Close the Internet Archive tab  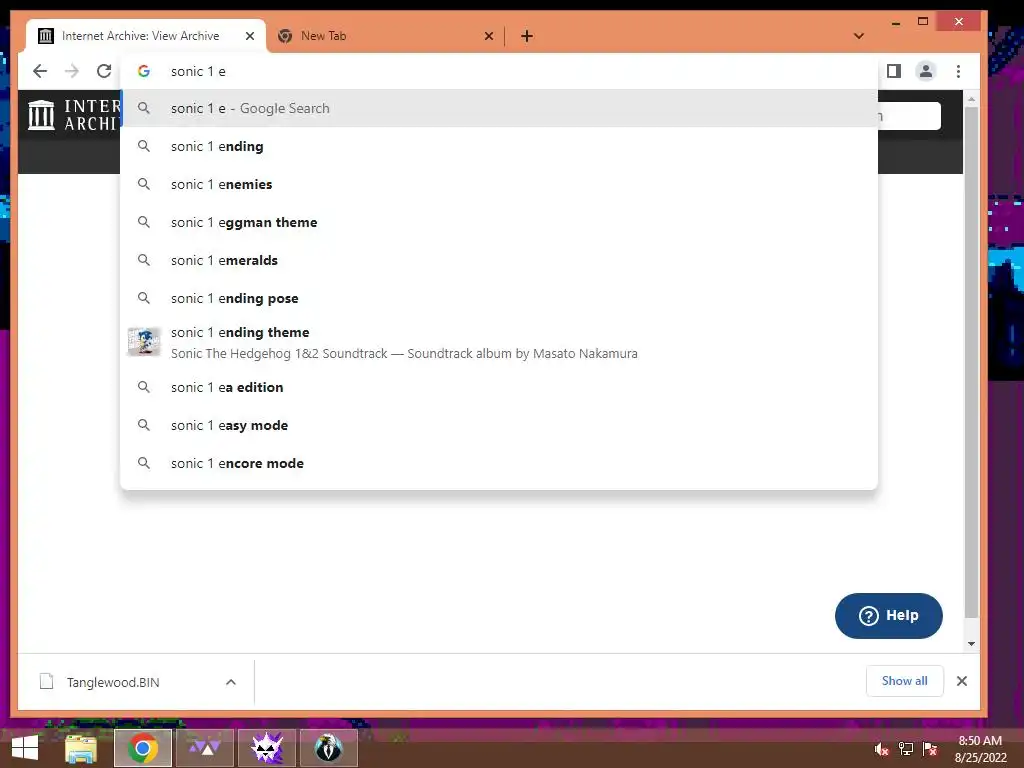pyautogui.click(x=249, y=36)
